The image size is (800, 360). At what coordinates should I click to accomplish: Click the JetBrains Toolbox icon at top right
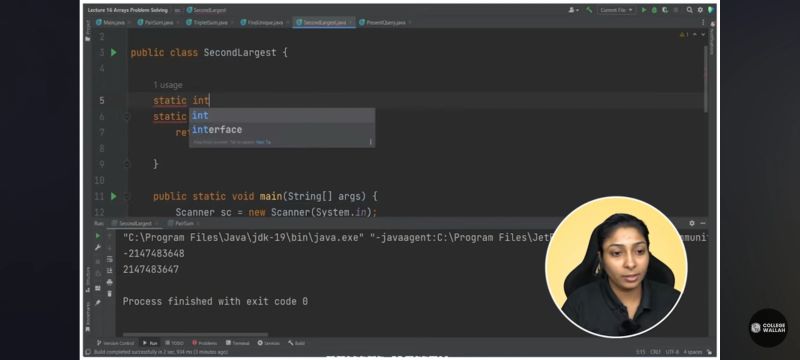pos(710,10)
